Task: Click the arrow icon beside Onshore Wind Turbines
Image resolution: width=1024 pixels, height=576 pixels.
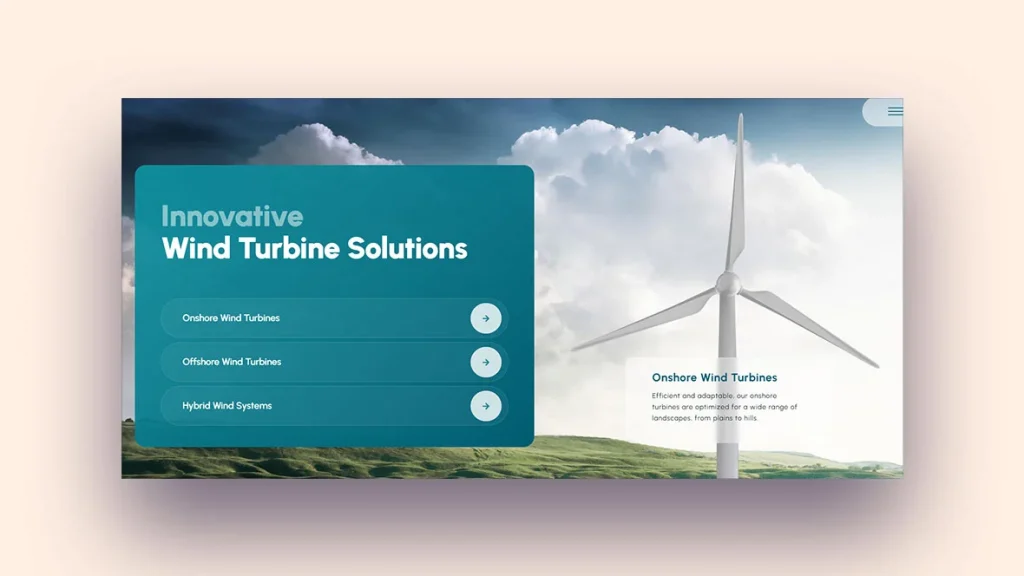Action: coord(485,318)
